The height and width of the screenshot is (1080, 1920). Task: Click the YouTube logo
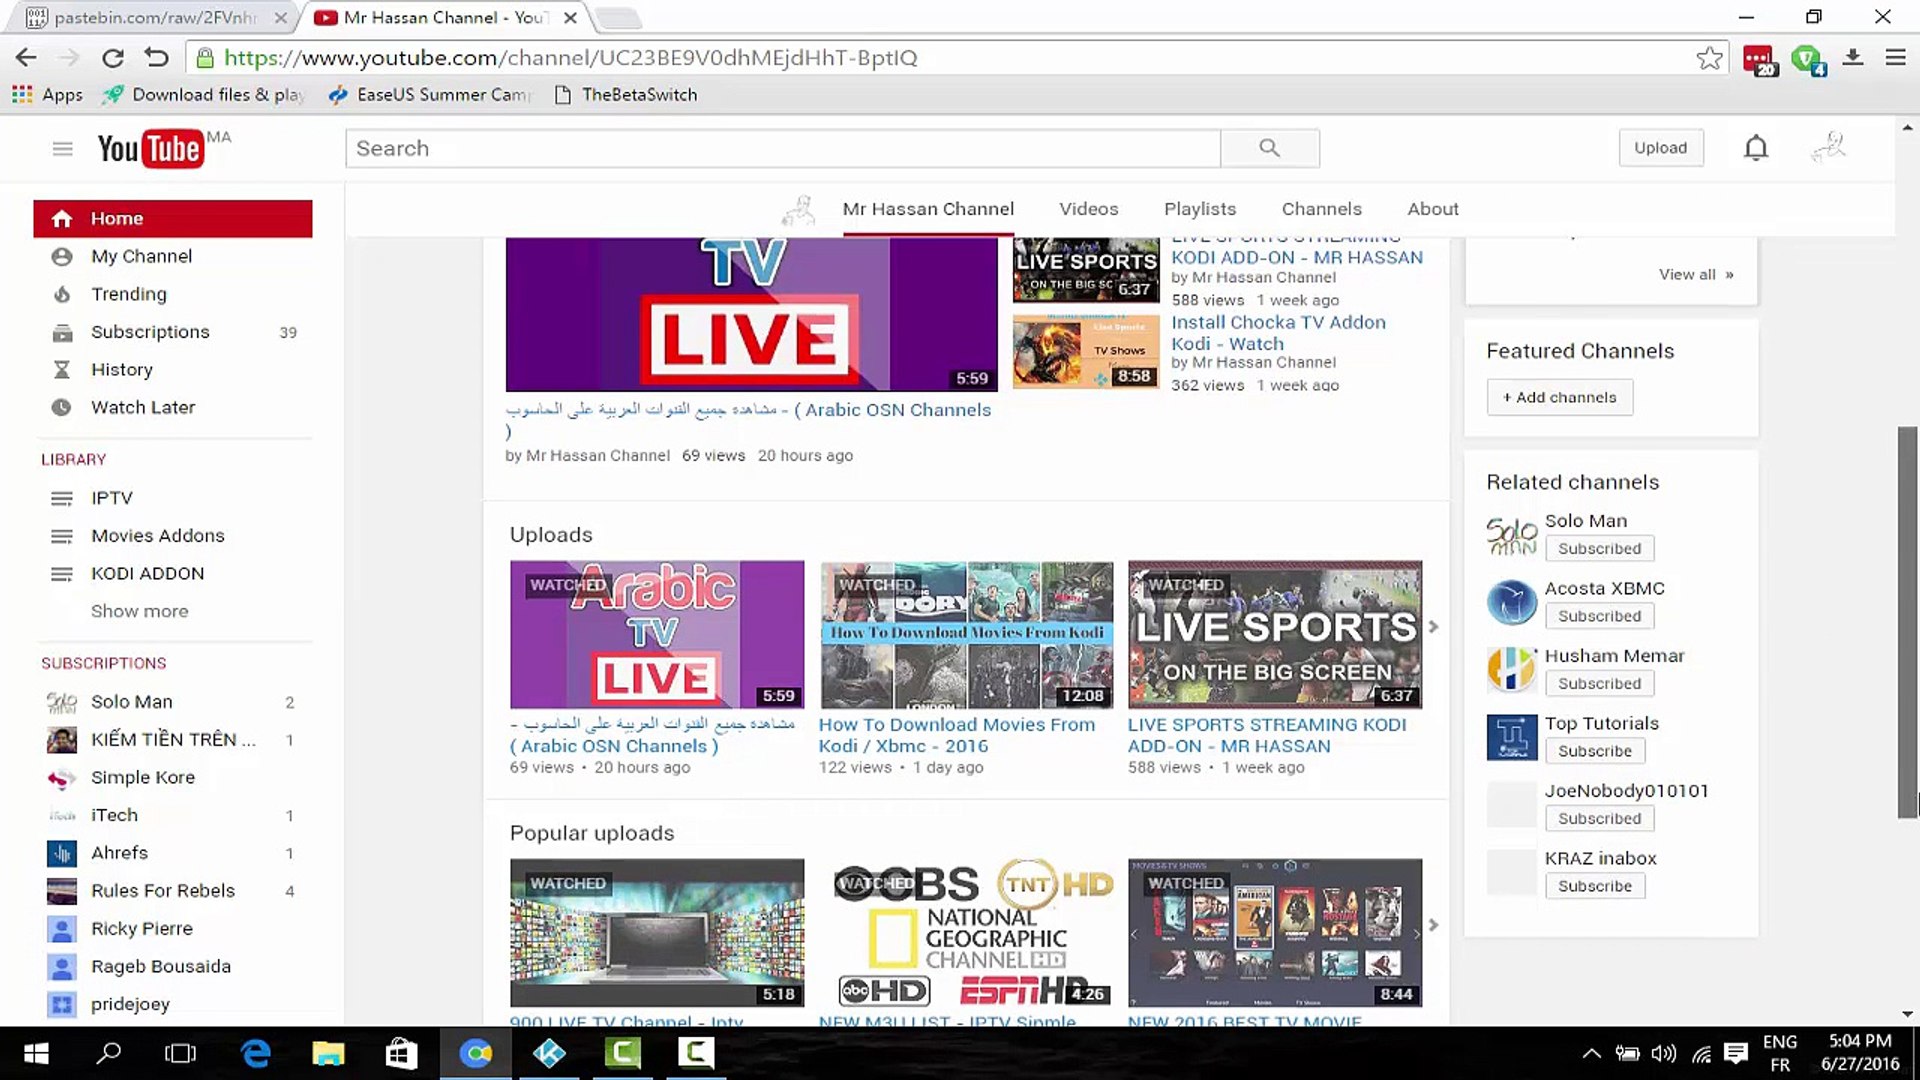pos(151,149)
